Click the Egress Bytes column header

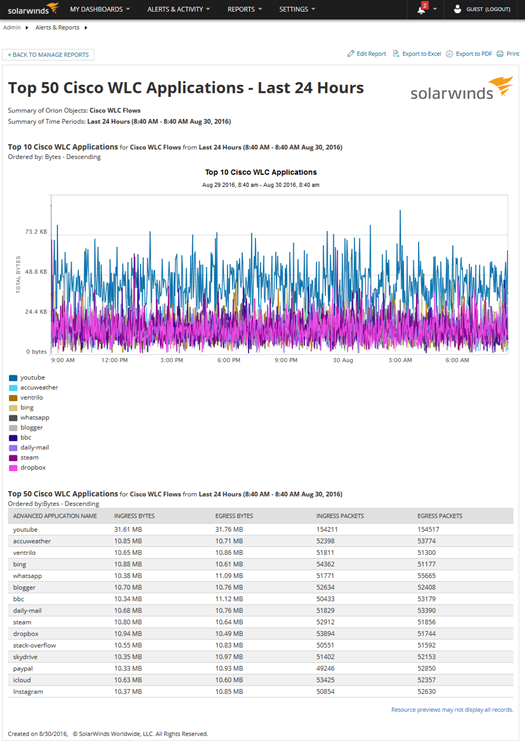coord(234,516)
